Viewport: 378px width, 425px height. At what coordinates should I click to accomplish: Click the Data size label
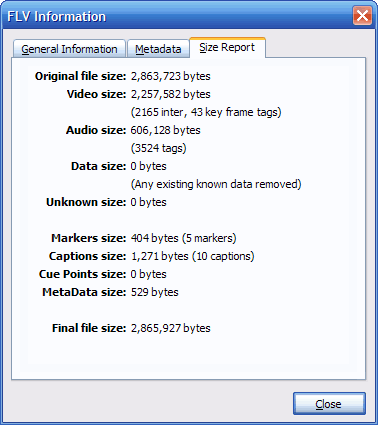(x=99, y=166)
